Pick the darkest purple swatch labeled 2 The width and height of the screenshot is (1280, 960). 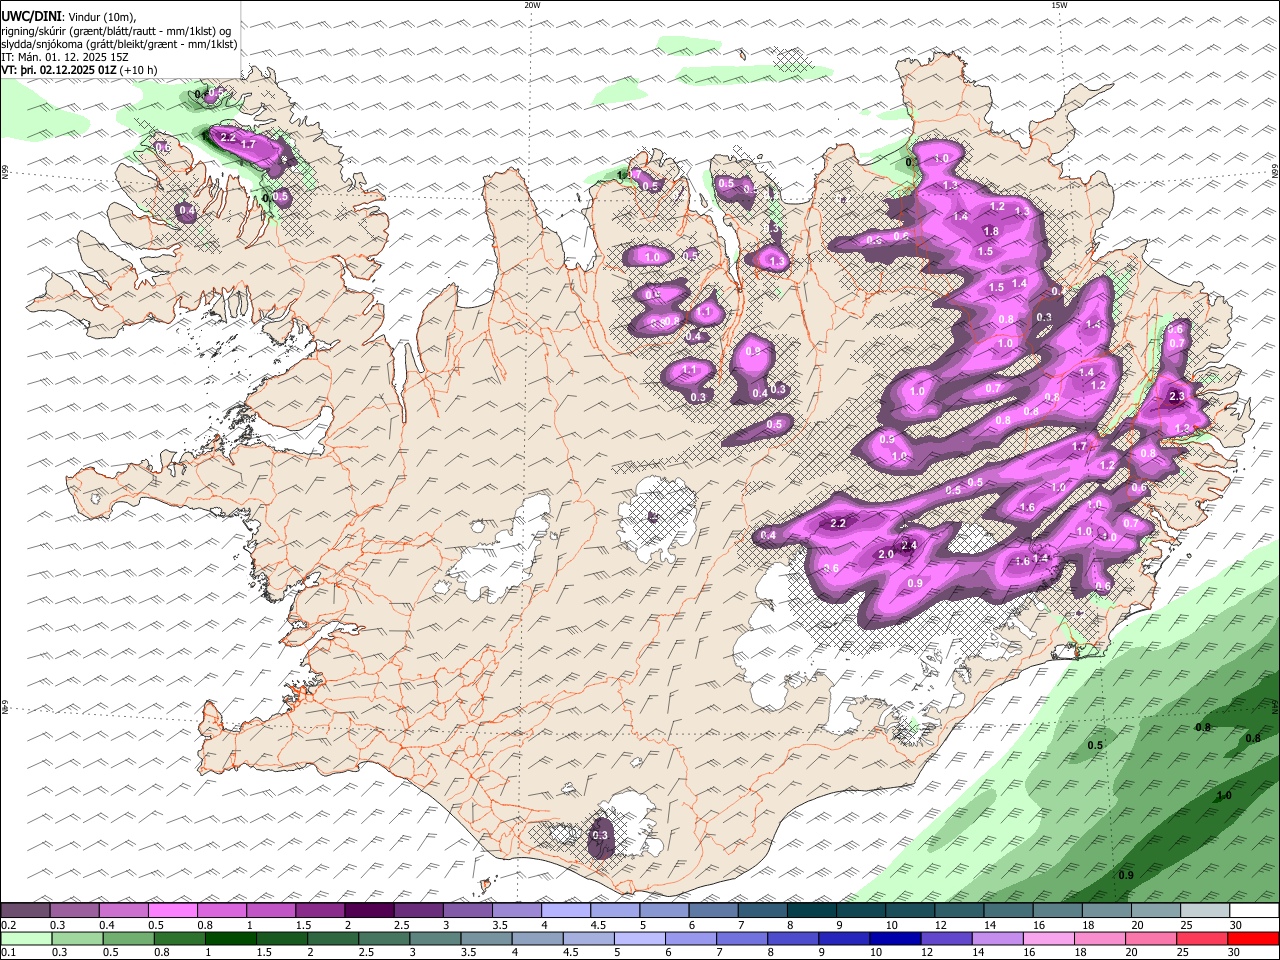(x=368, y=911)
